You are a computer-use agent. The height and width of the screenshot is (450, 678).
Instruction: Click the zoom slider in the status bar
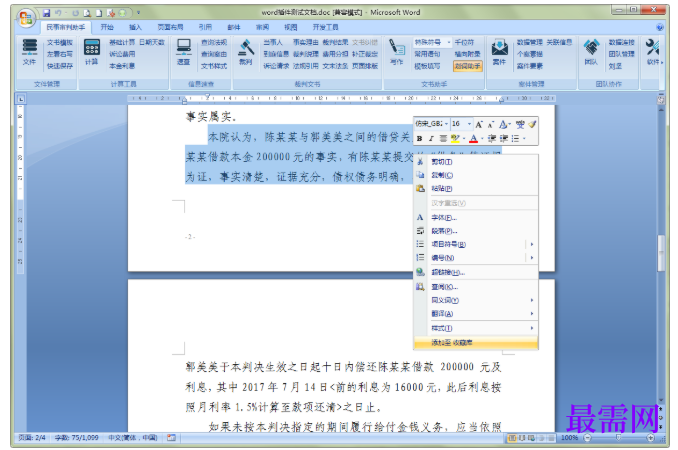619,438
